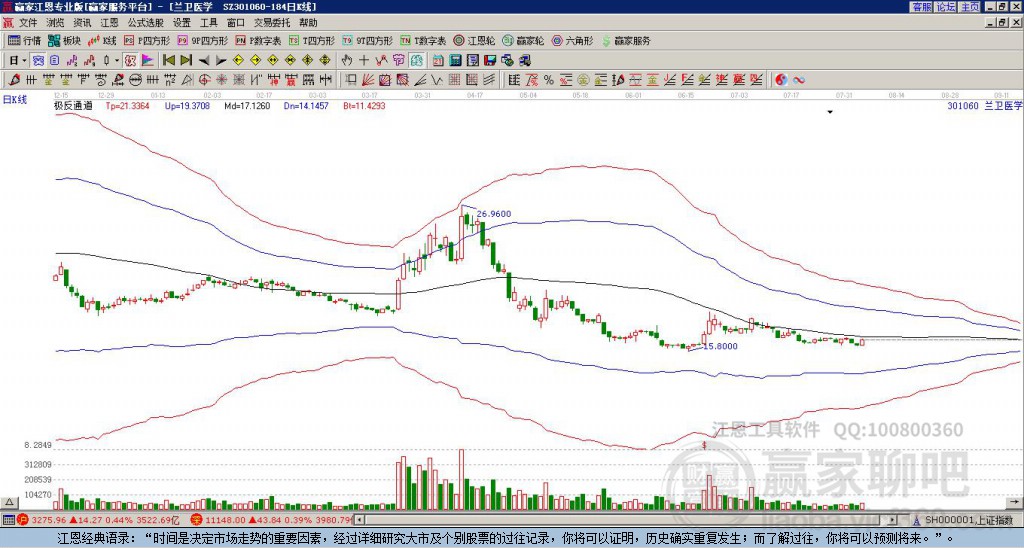
Task: Click the K线 toolbar button
Action: (102, 40)
